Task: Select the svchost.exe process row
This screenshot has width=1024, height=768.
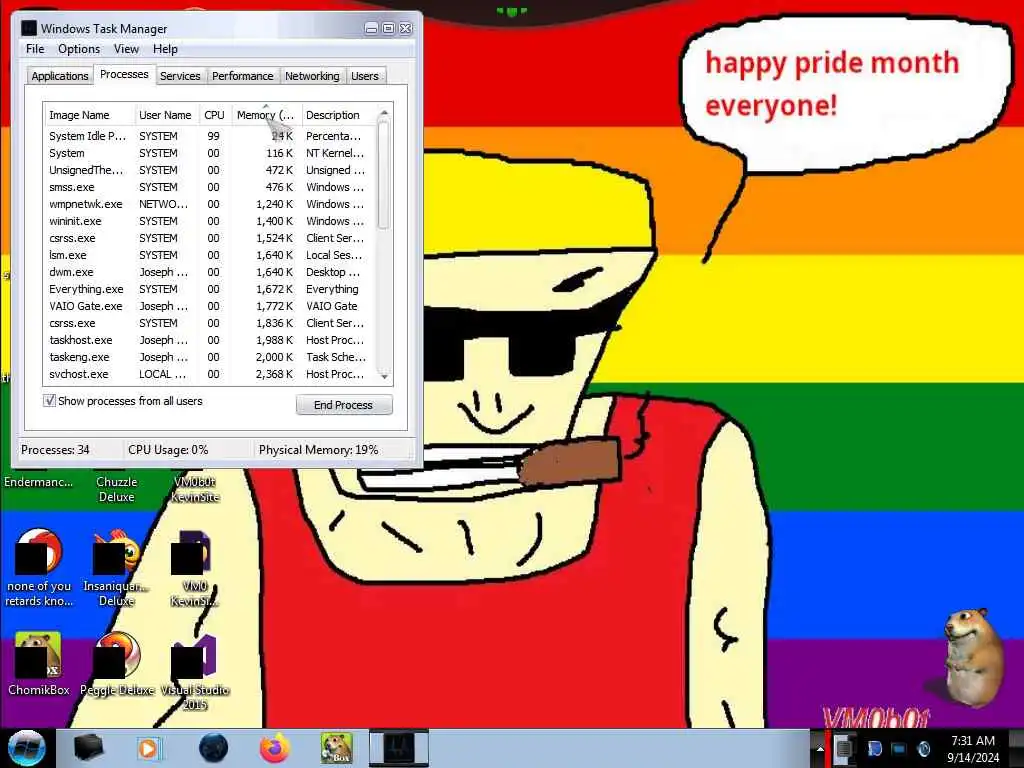Action: [210, 374]
